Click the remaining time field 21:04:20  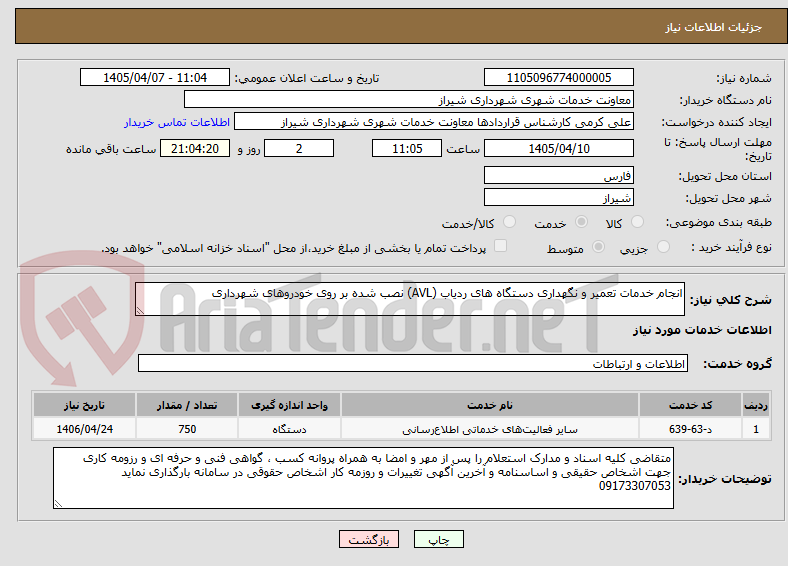coord(195,148)
